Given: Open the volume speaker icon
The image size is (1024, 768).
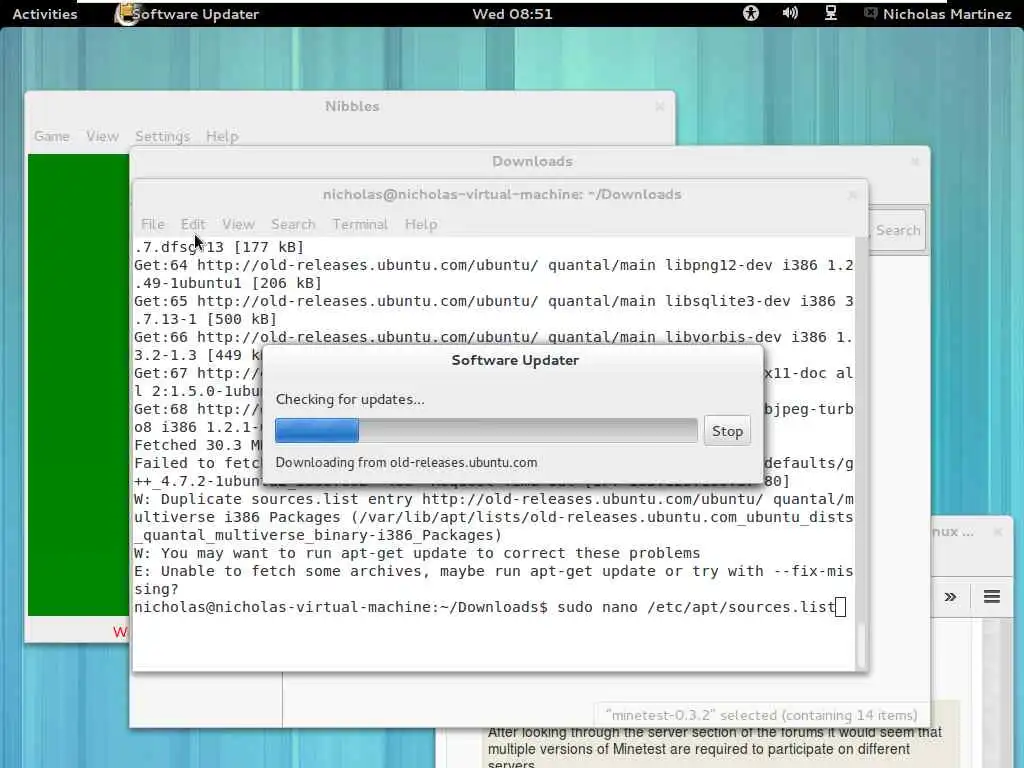Looking at the screenshot, I should coord(790,13).
